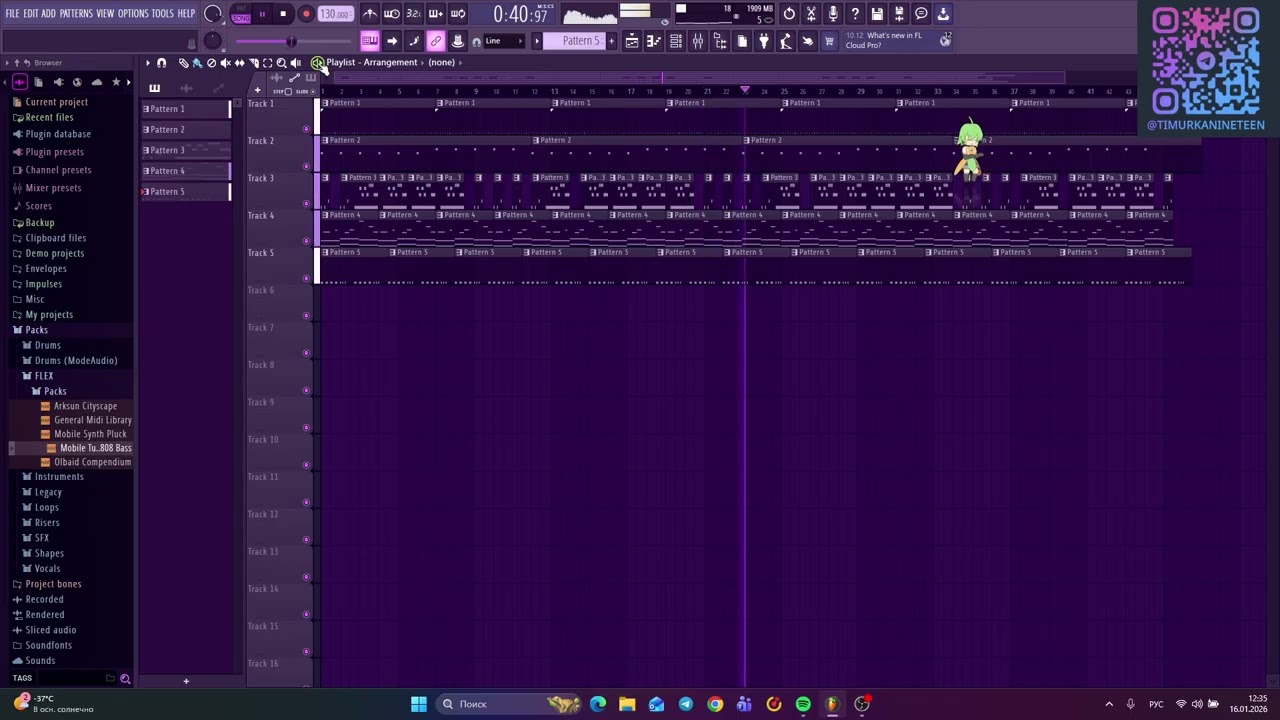Toggle the Playlist snap magnet

(x=161, y=63)
